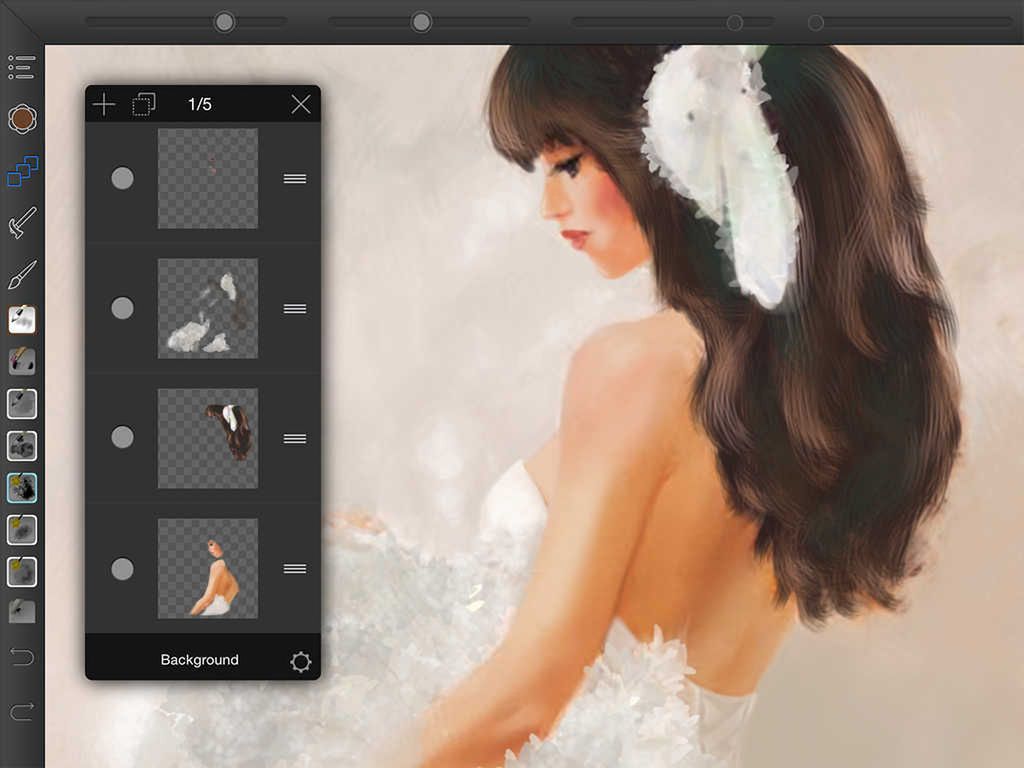Close the layers panel
This screenshot has height=768, width=1024.
pyautogui.click(x=301, y=104)
